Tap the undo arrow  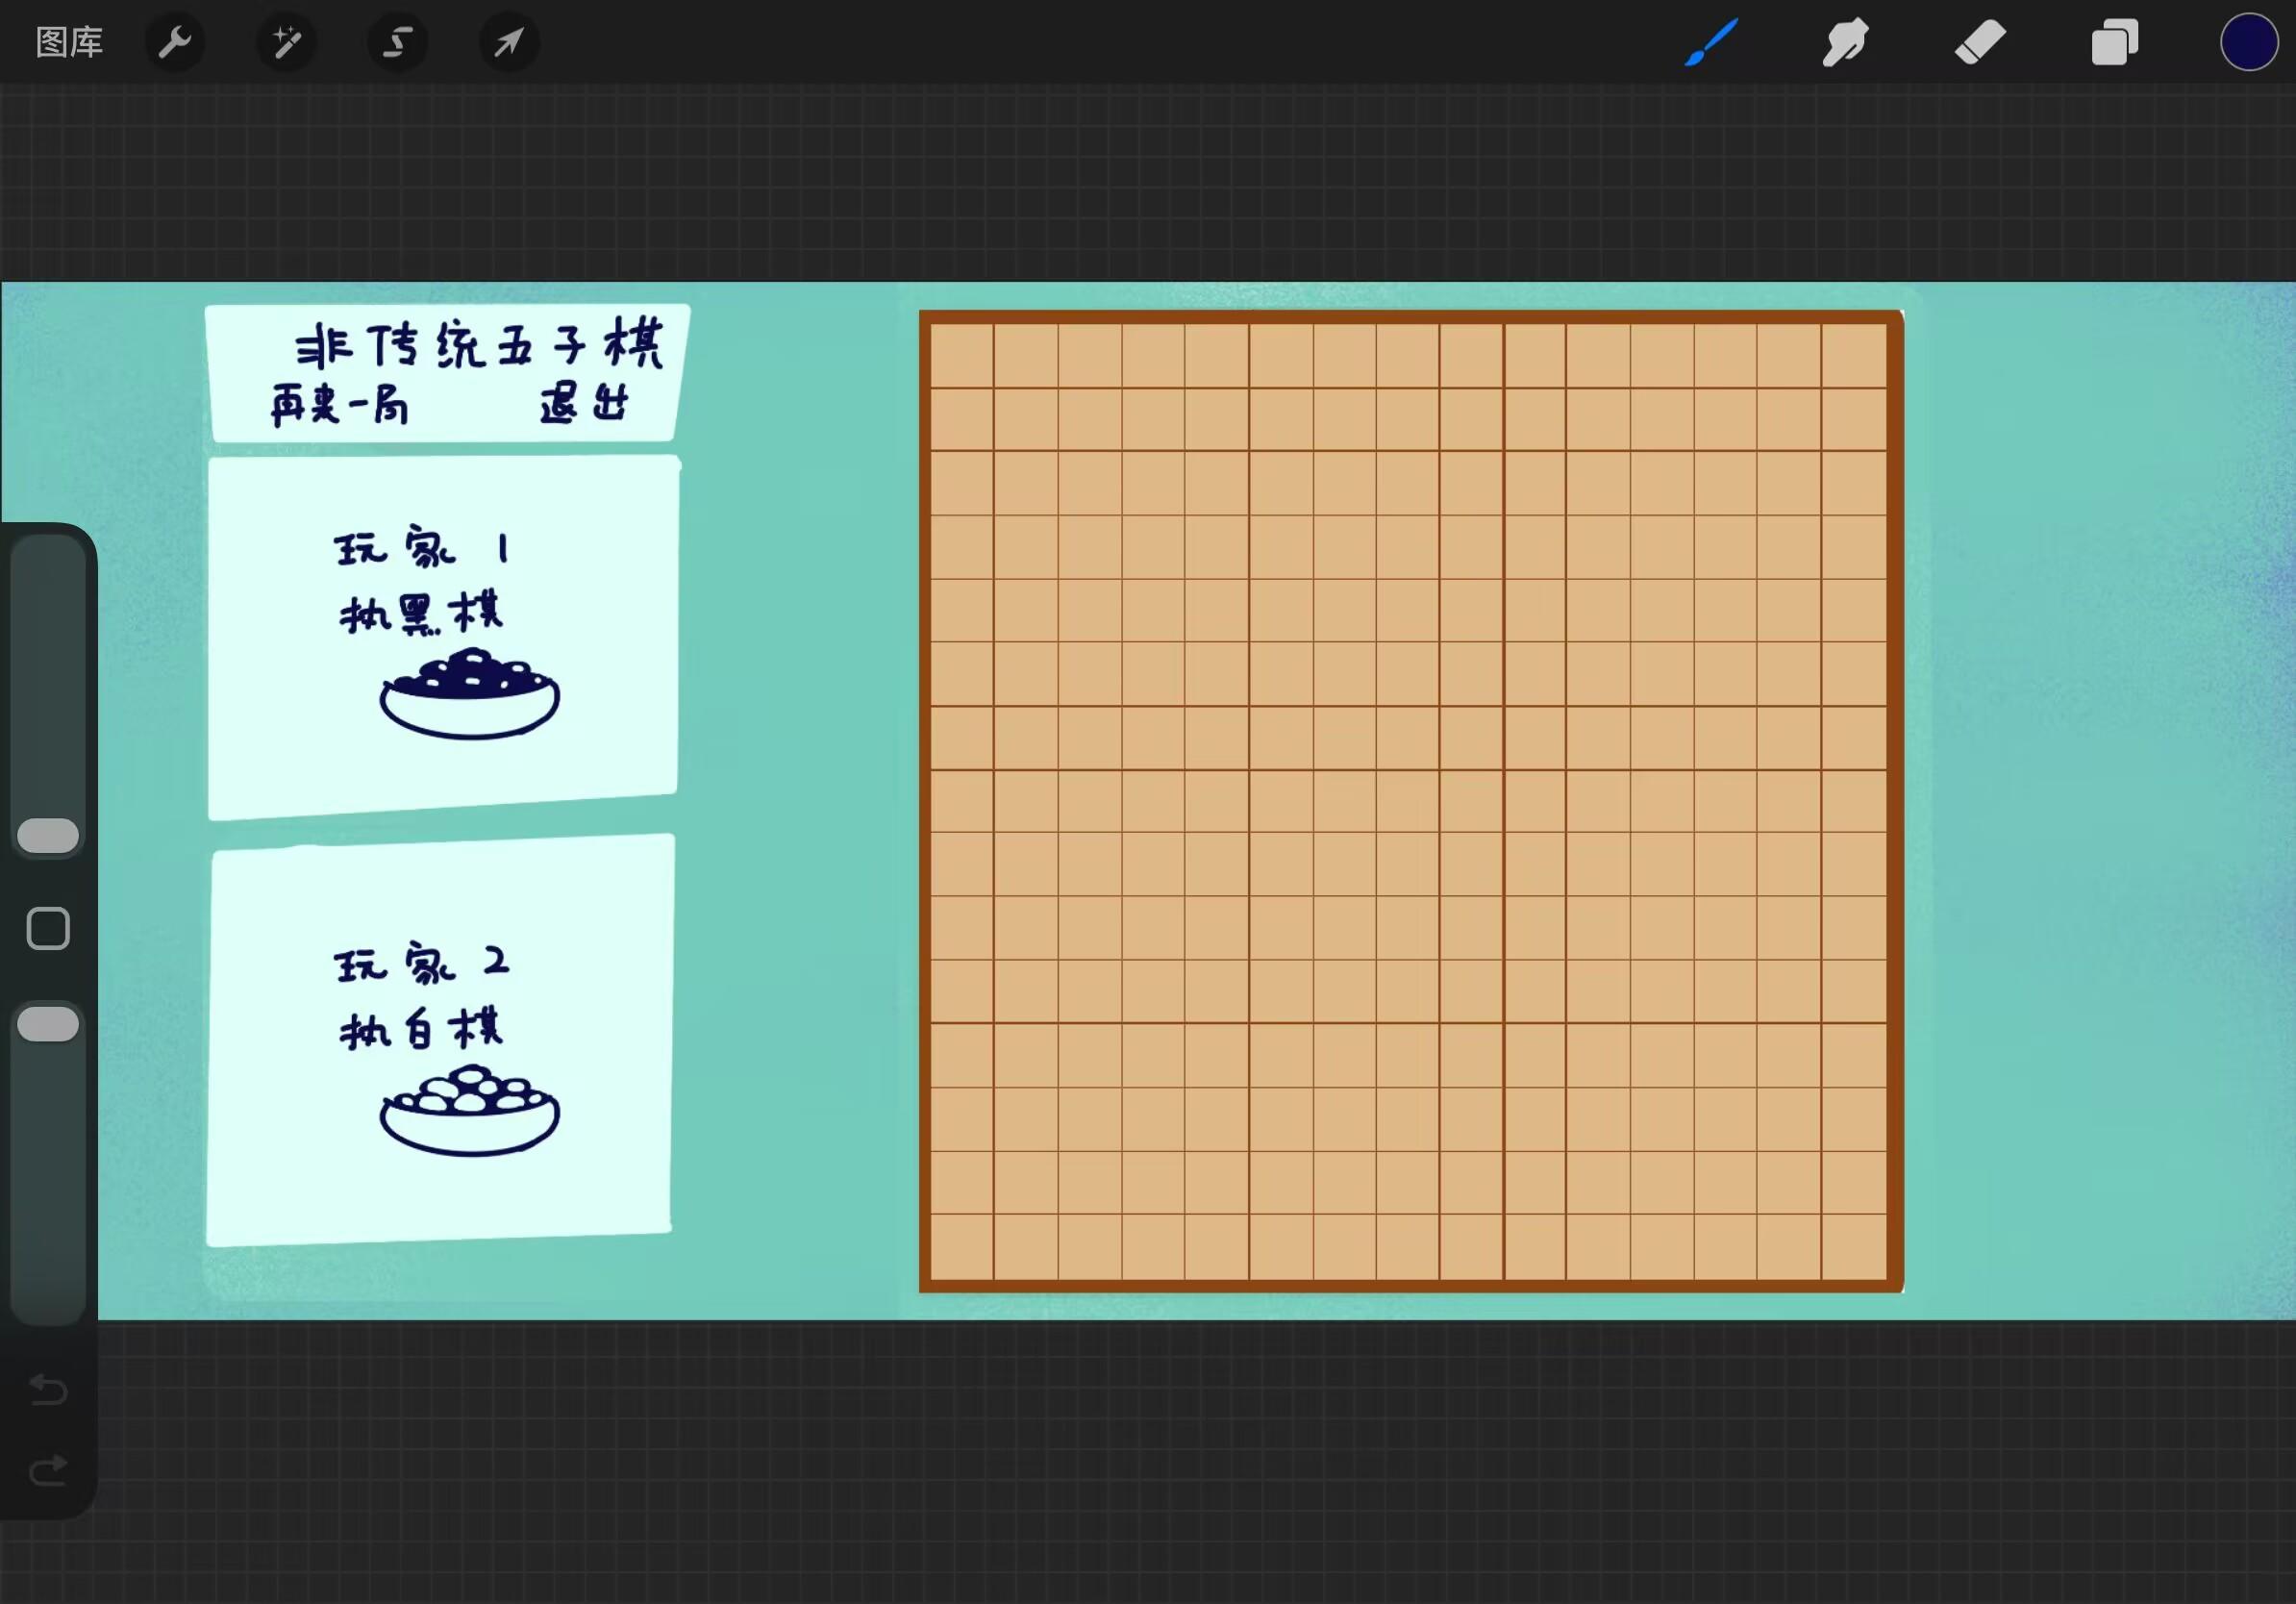point(48,1389)
